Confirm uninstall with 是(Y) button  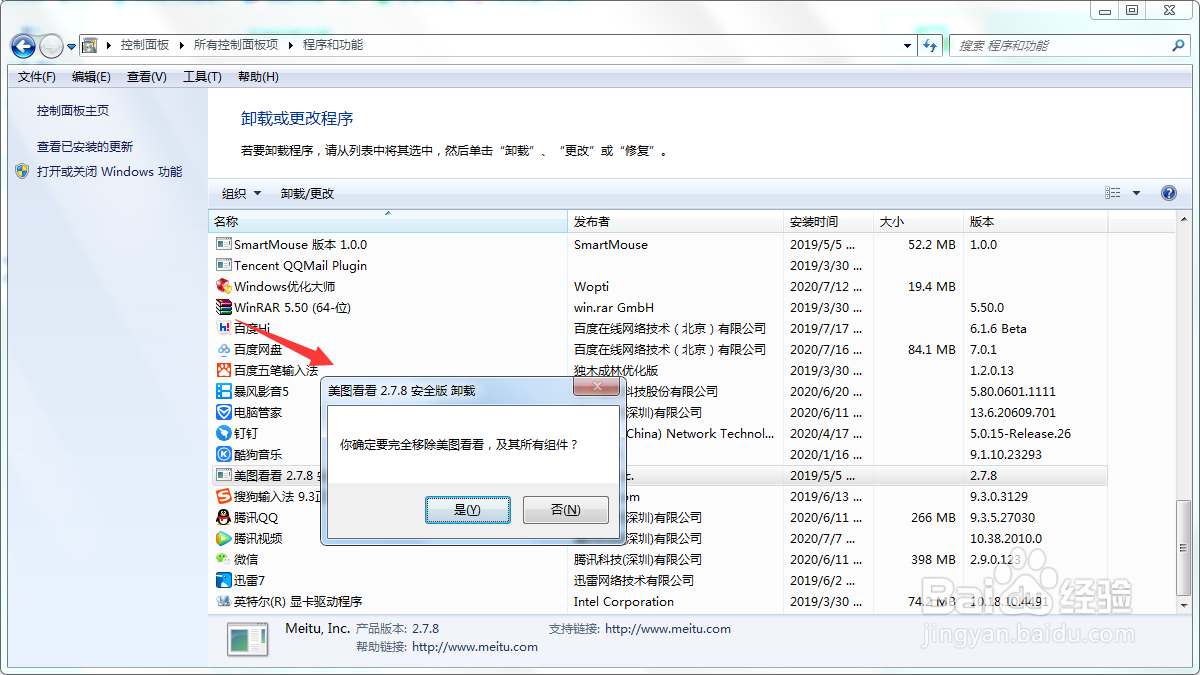[468, 510]
